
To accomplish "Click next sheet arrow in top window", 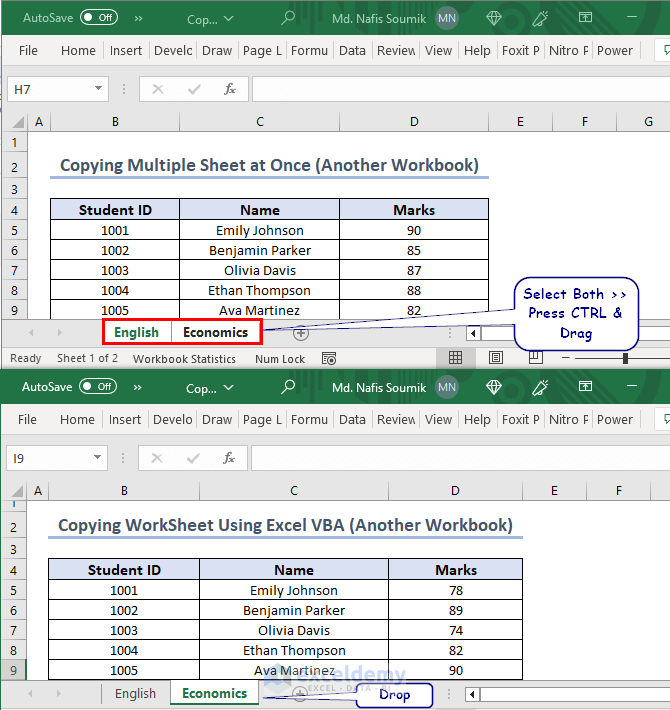I will (x=59, y=332).
